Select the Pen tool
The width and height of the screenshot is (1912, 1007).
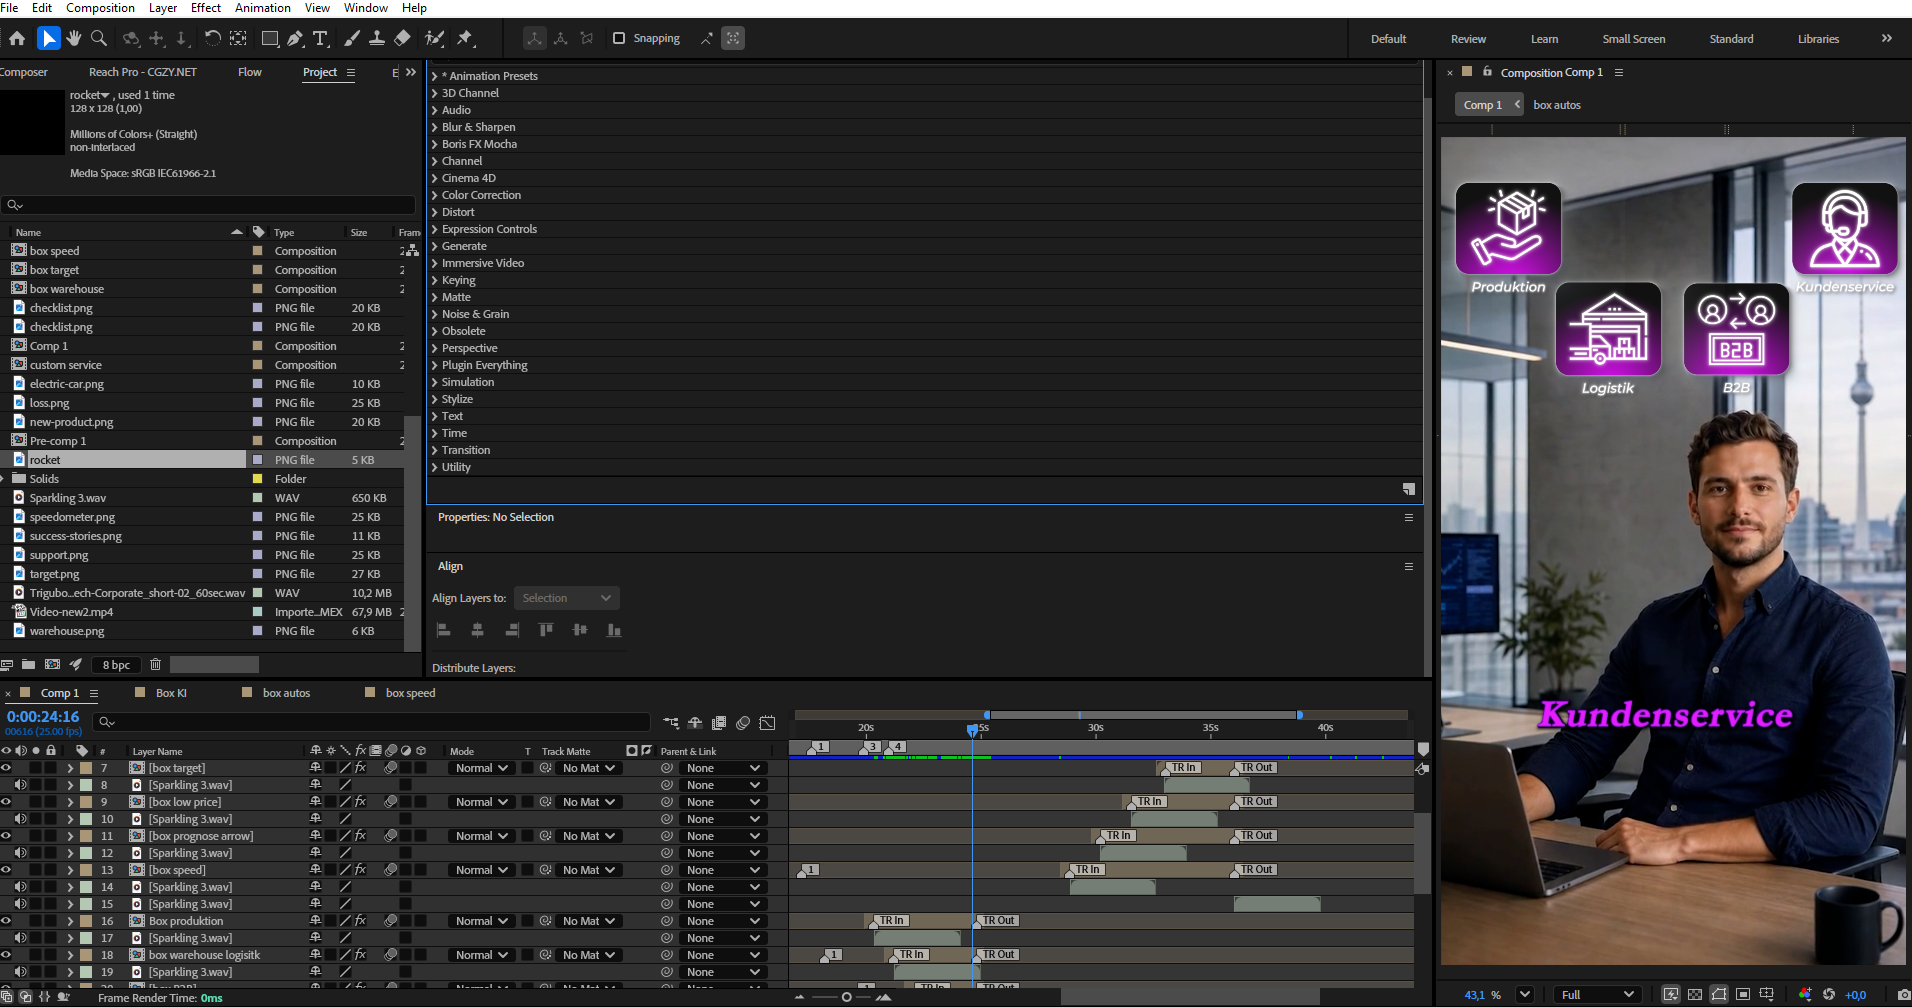coord(295,38)
